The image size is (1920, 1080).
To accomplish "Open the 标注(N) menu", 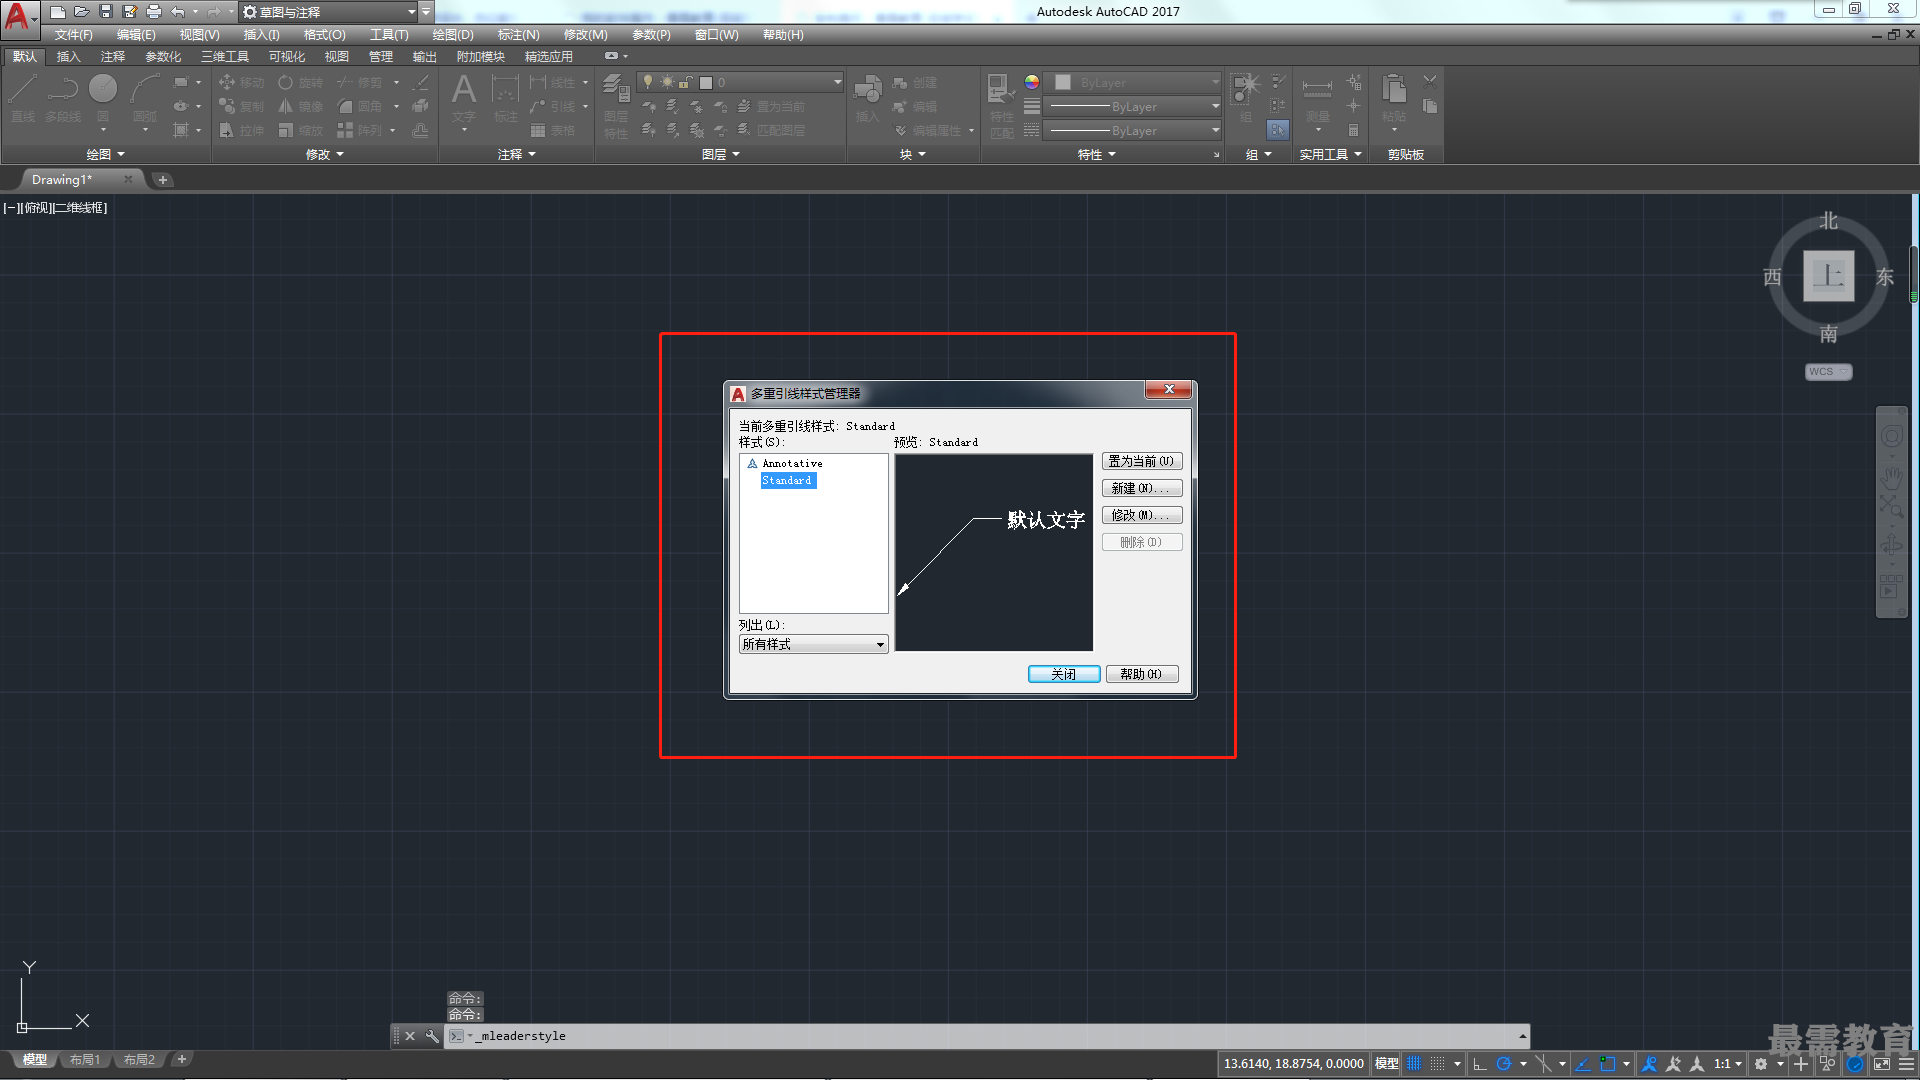I will pos(518,35).
